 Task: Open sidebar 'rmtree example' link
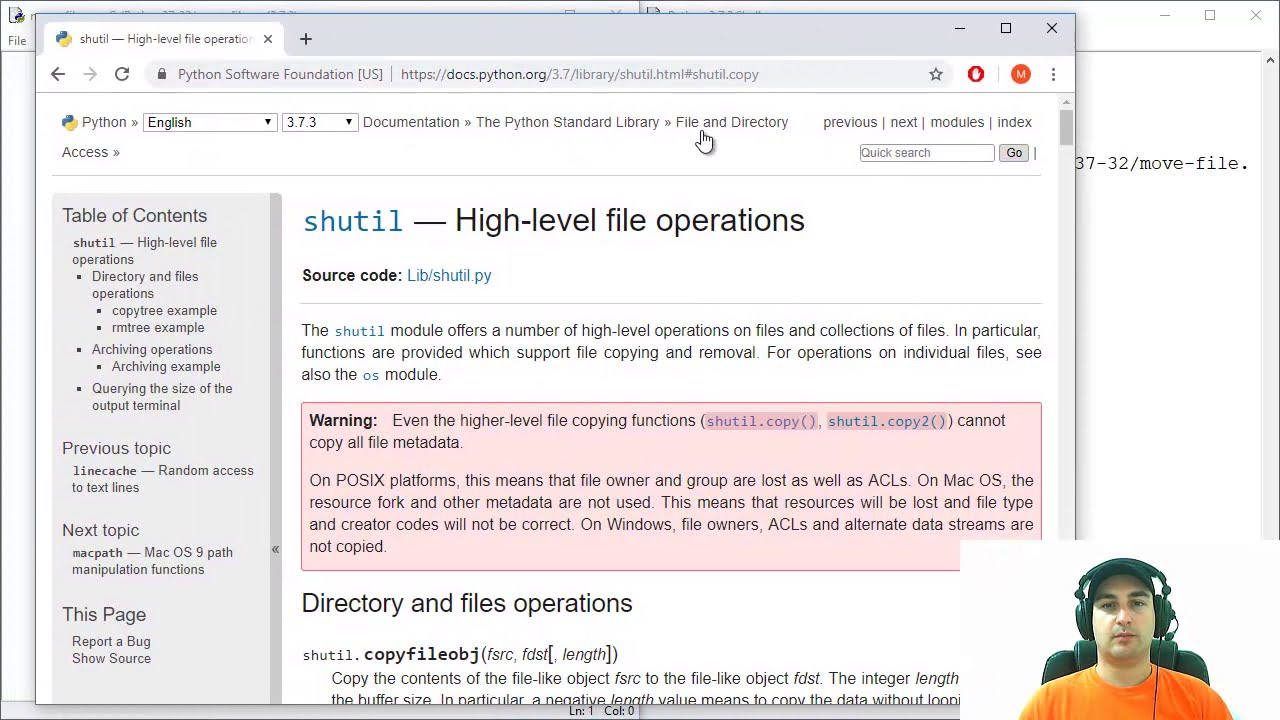[x=158, y=327]
